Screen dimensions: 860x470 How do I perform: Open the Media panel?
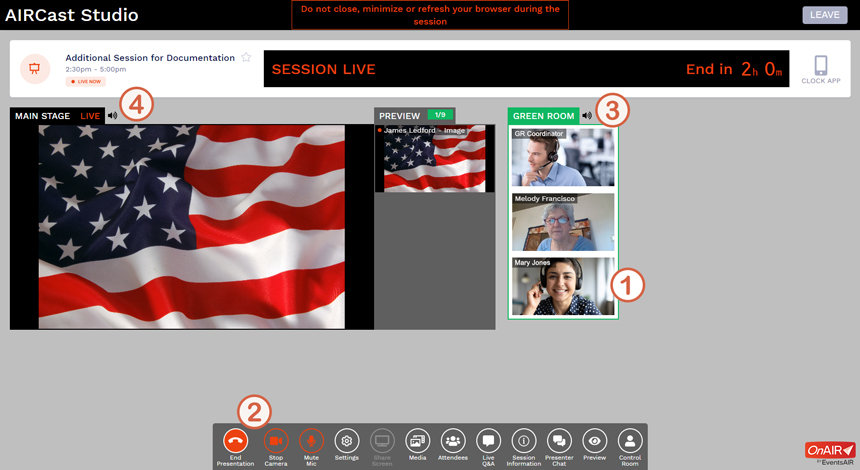tap(417, 441)
